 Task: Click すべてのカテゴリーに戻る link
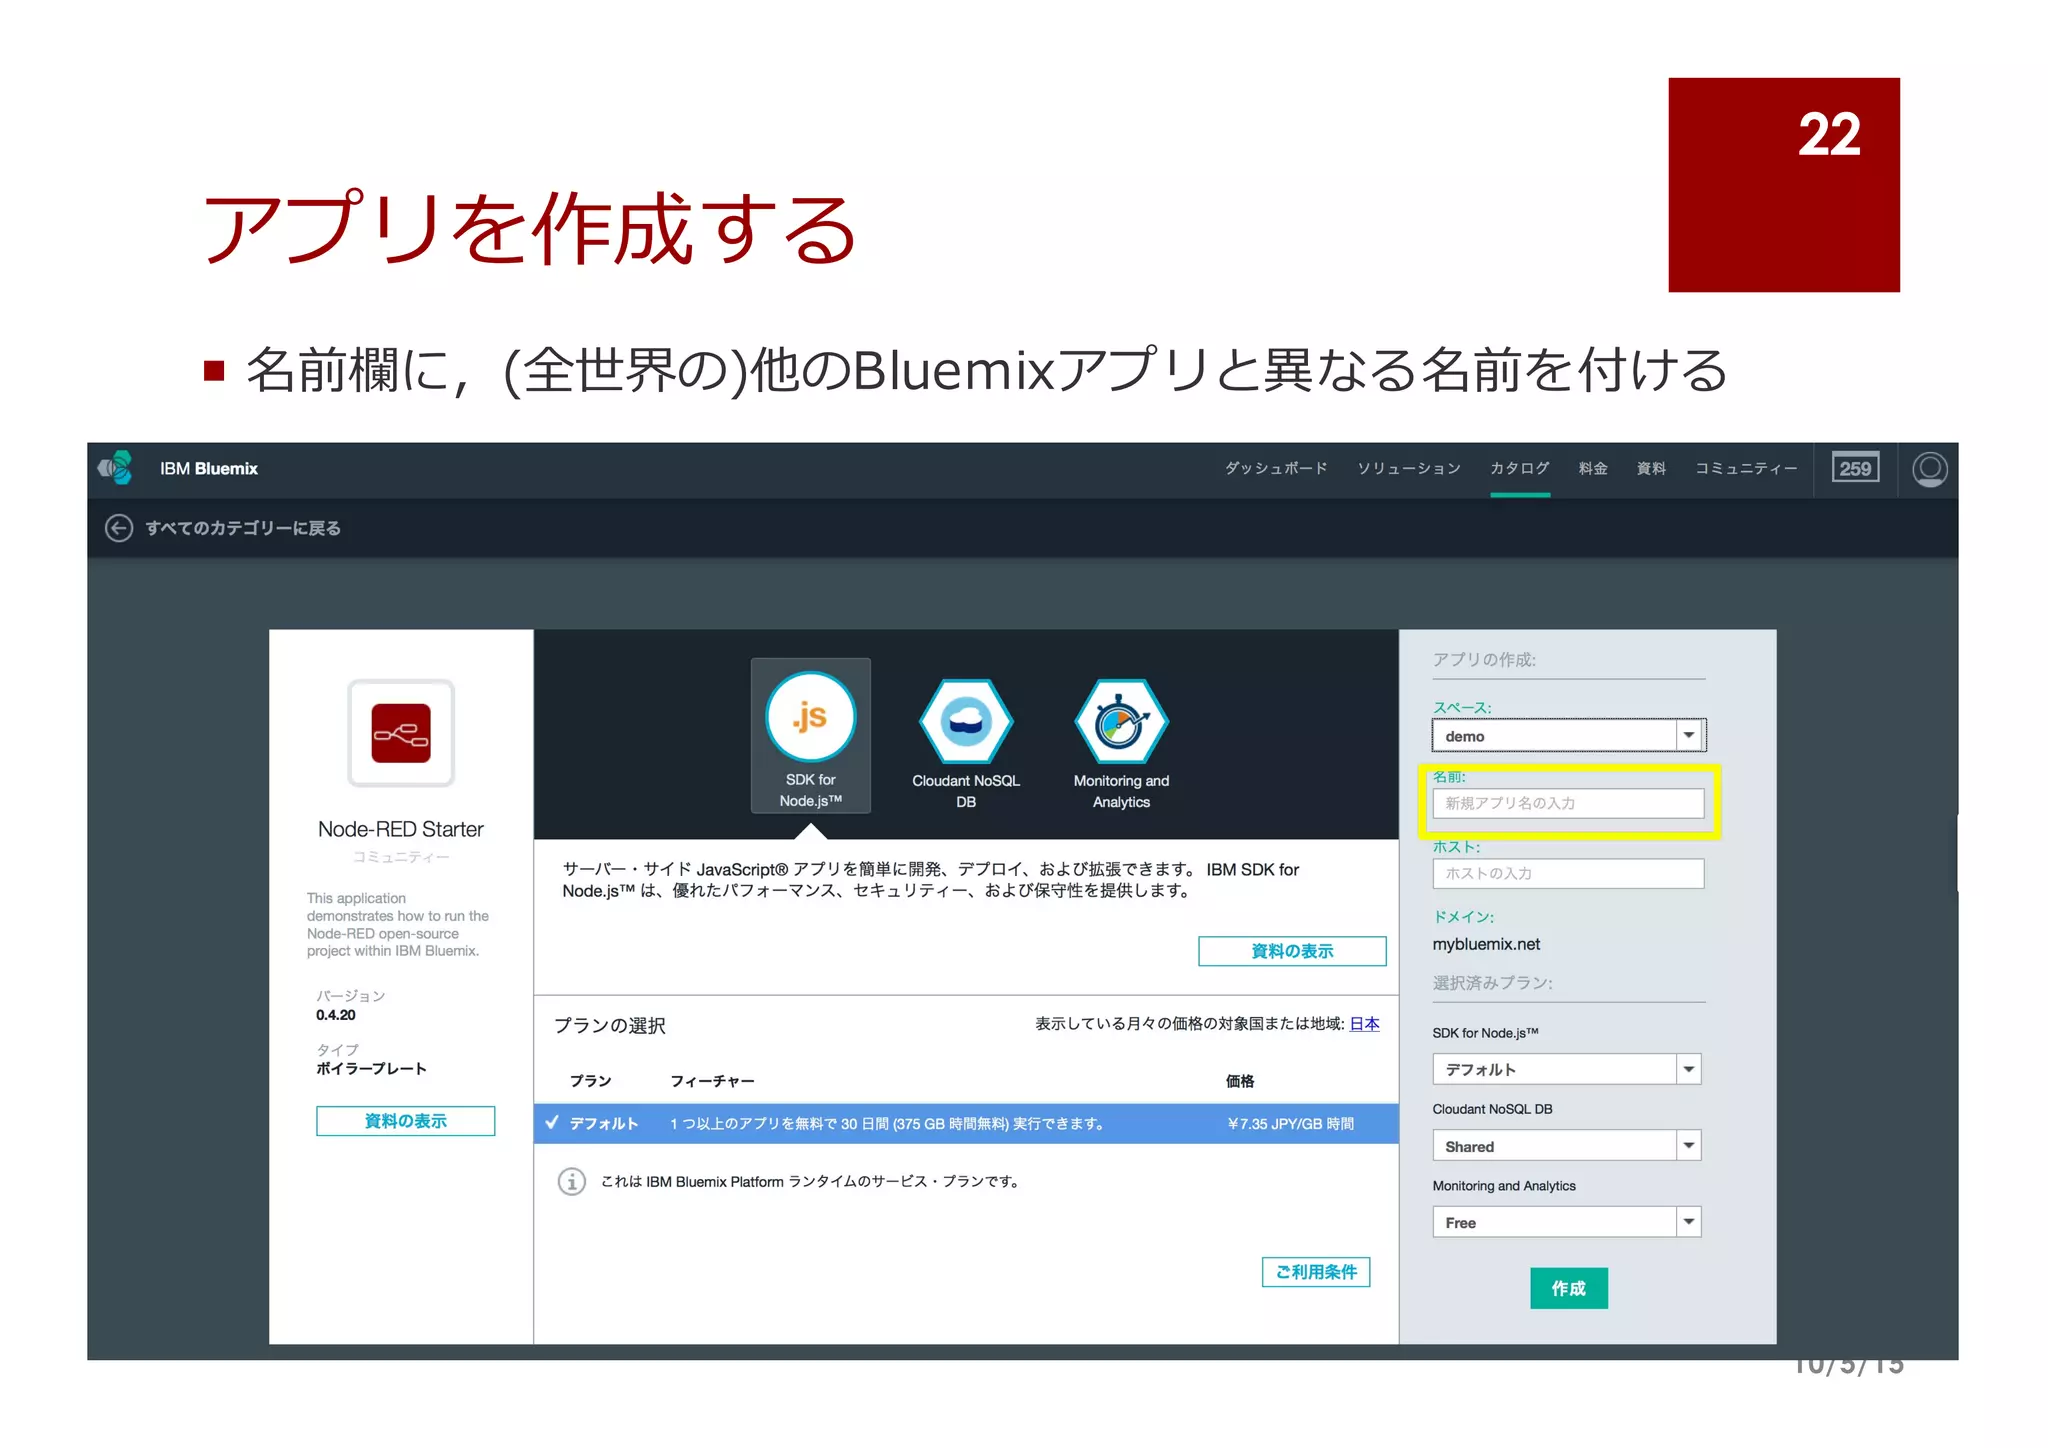(x=243, y=528)
